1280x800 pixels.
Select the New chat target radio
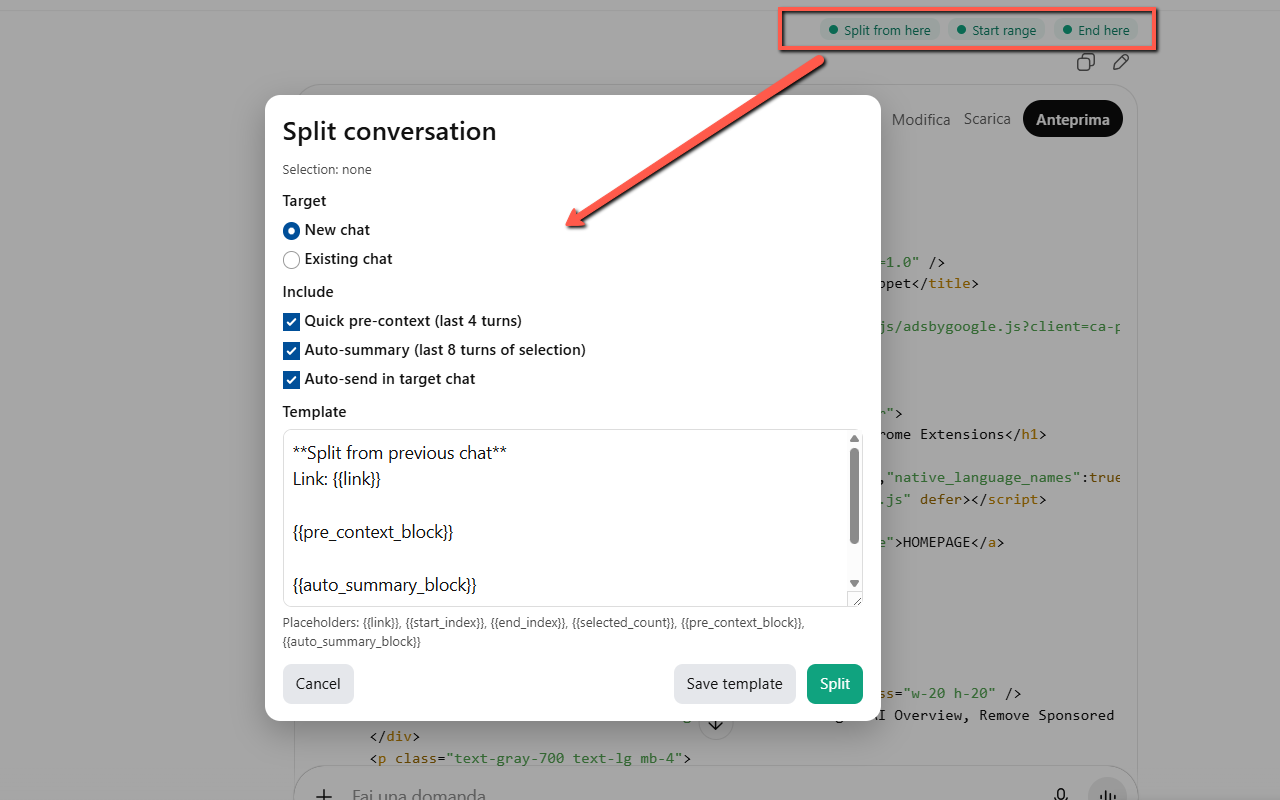(291, 230)
